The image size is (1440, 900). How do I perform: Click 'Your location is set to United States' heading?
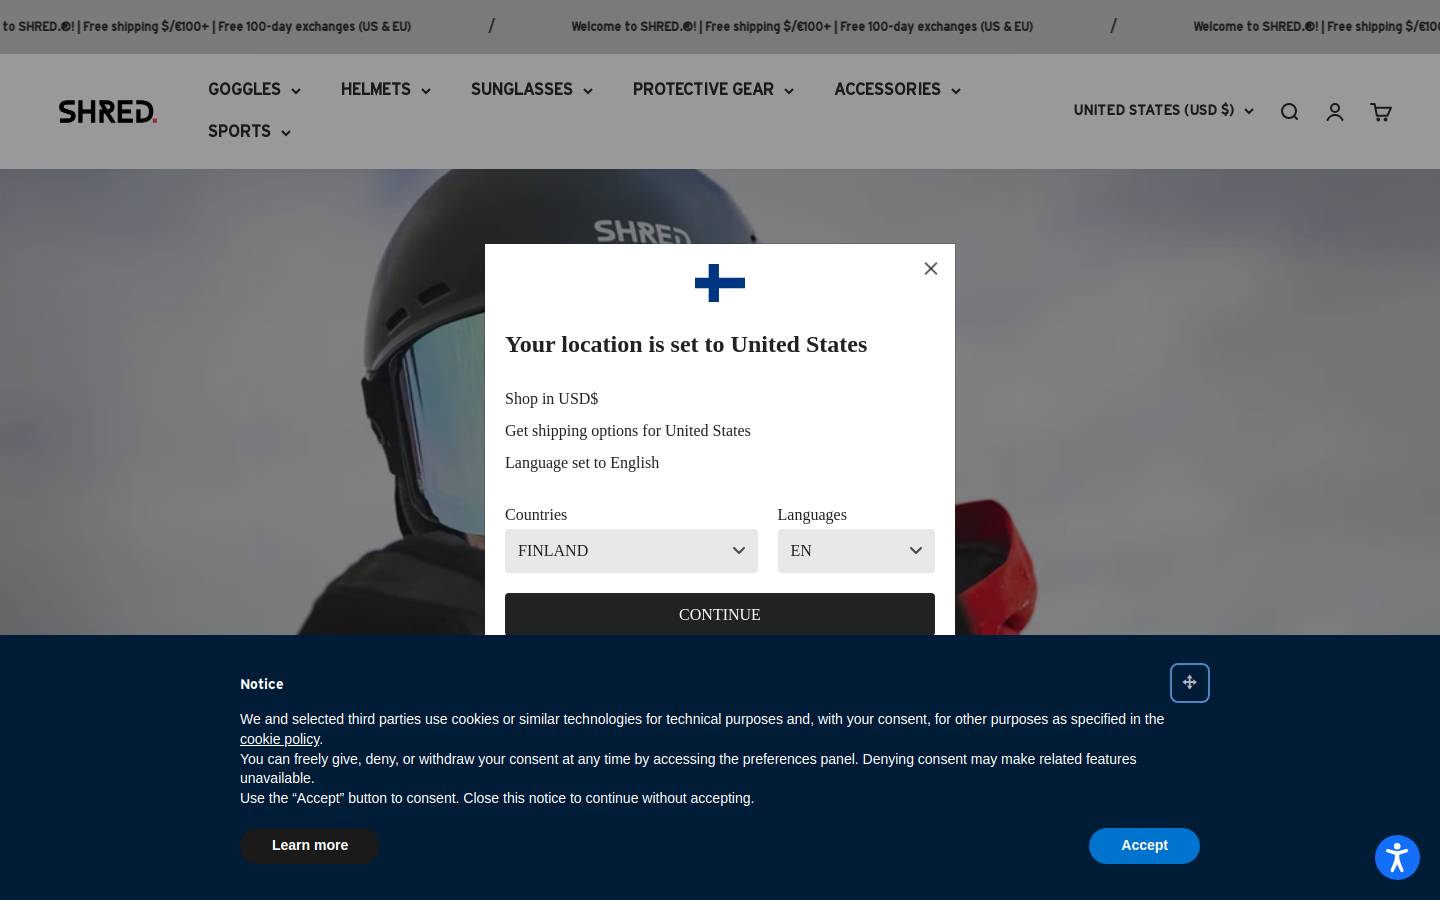pyautogui.click(x=686, y=344)
